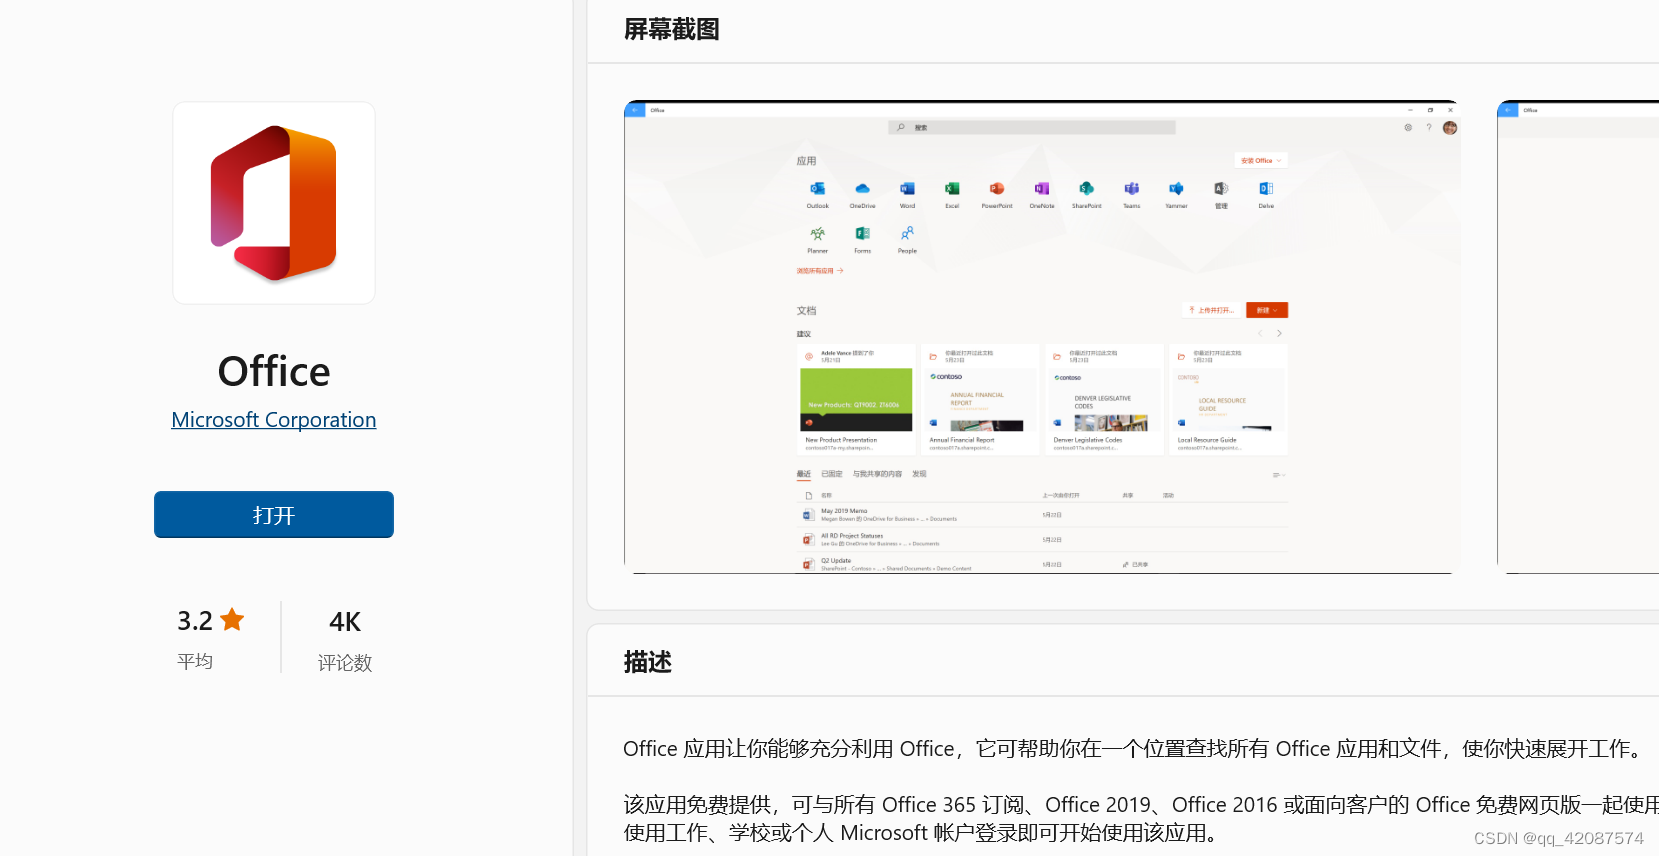Click the 描述 section heading
The width and height of the screenshot is (1659, 856).
(x=648, y=662)
